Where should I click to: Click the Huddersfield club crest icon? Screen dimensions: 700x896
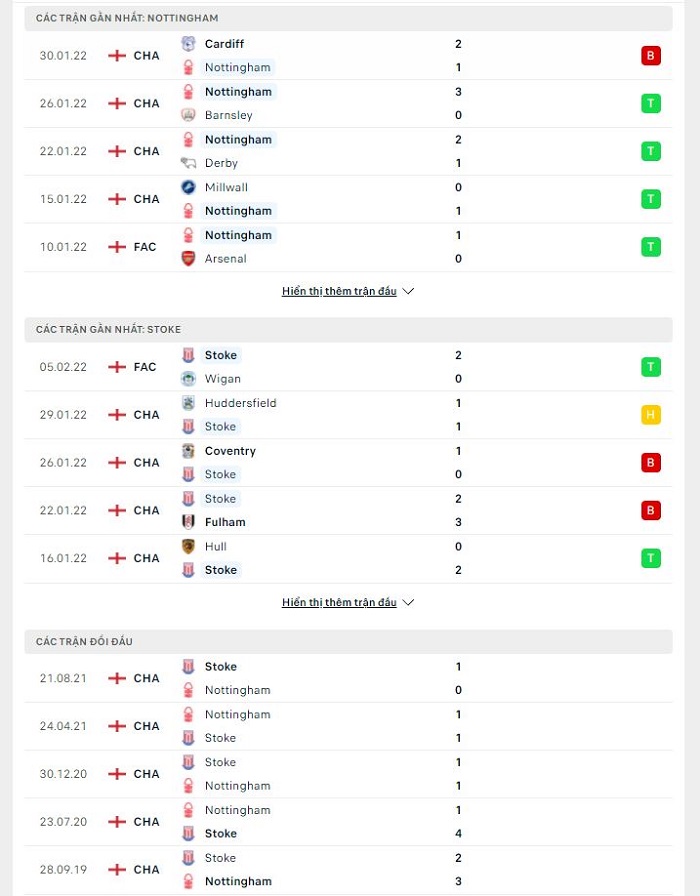click(x=188, y=403)
